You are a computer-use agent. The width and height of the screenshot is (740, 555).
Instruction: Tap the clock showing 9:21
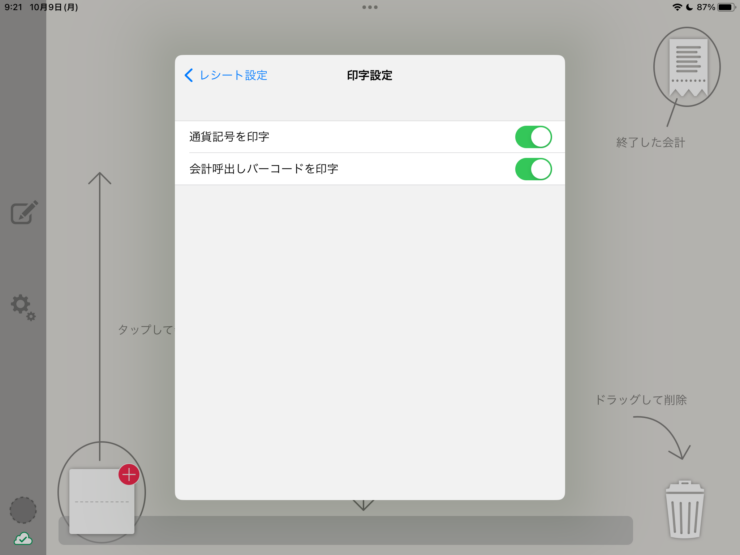tap(13, 7)
